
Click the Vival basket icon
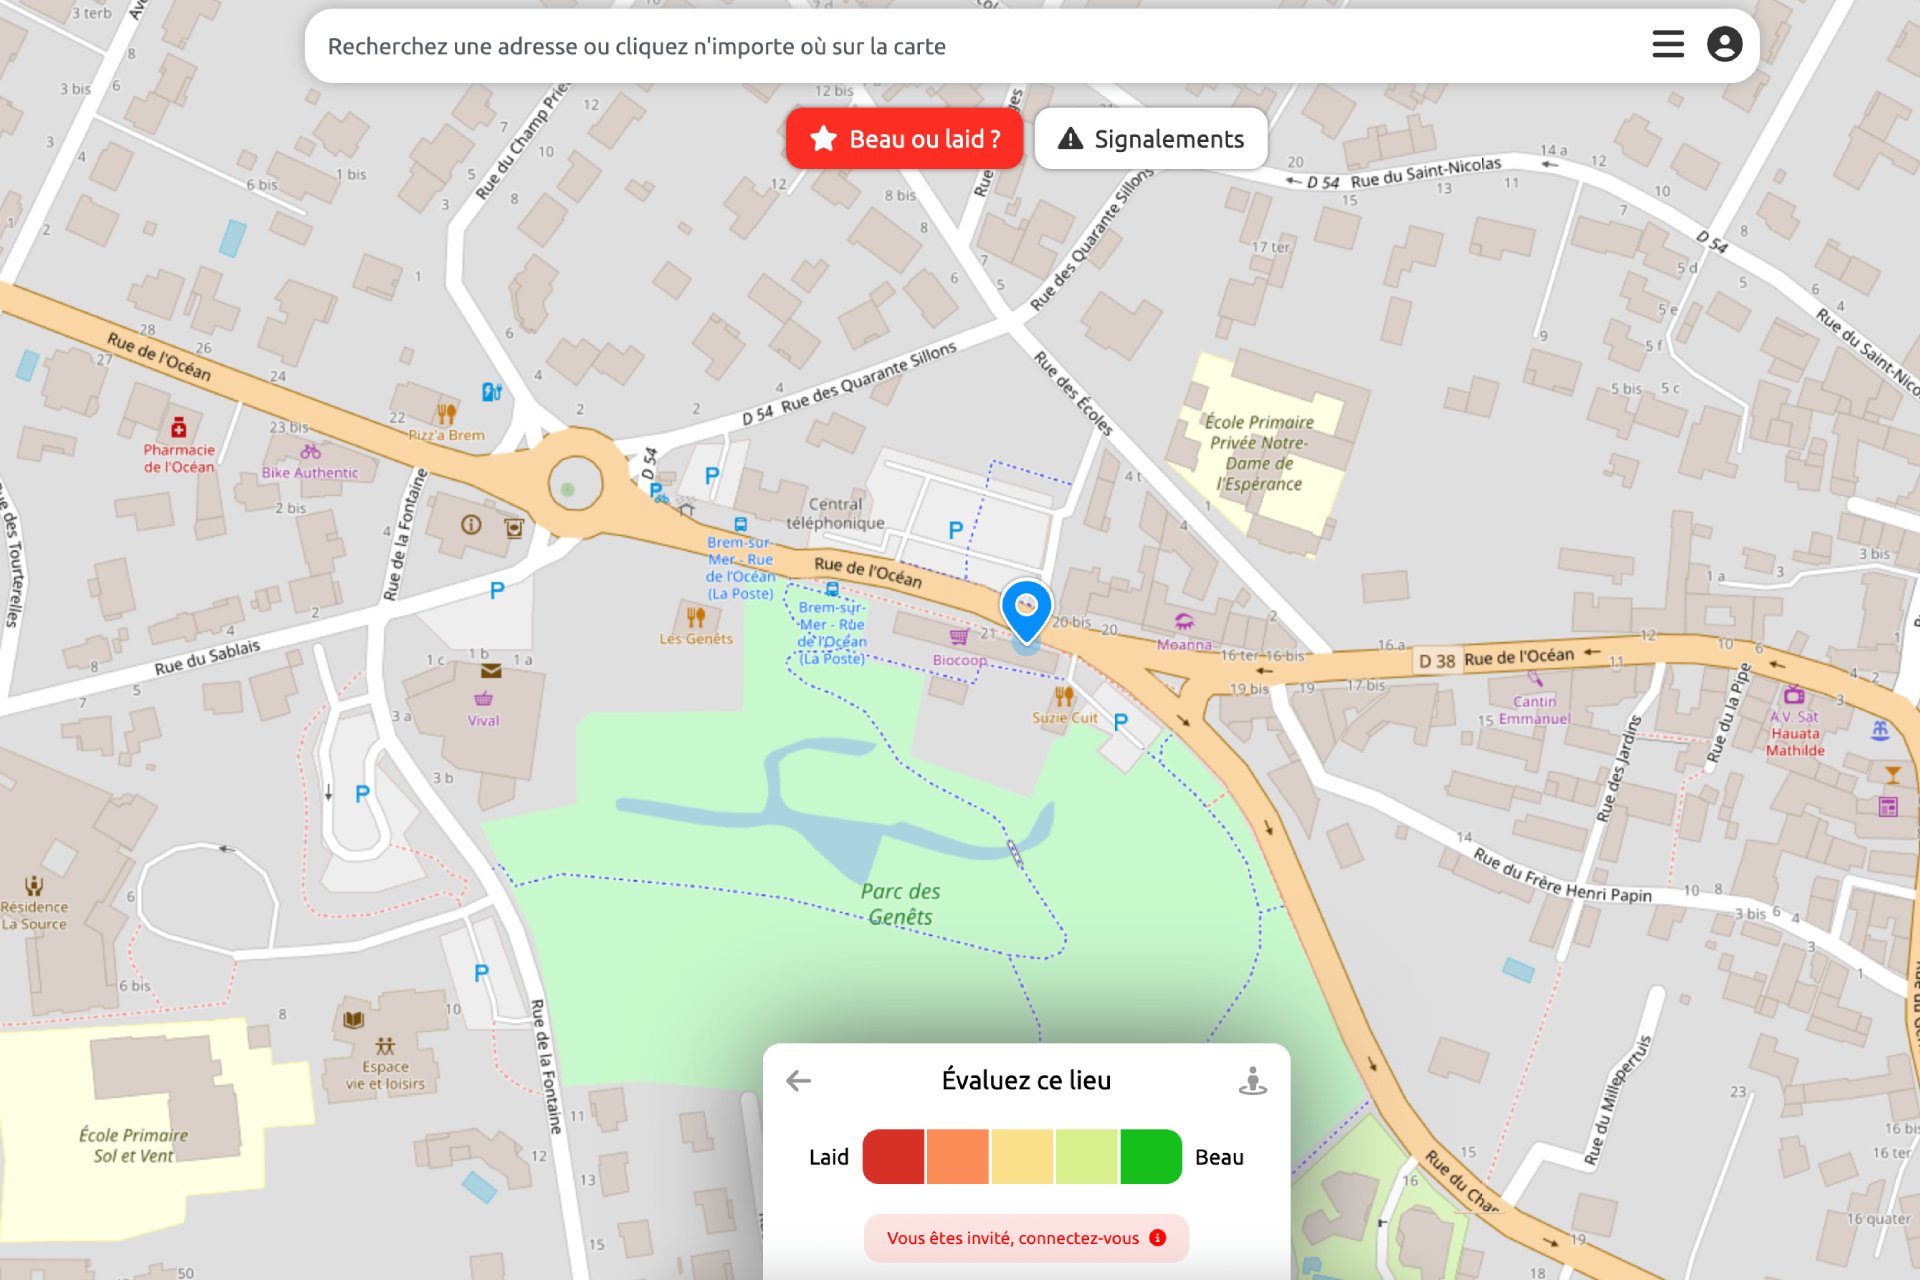[x=486, y=698]
